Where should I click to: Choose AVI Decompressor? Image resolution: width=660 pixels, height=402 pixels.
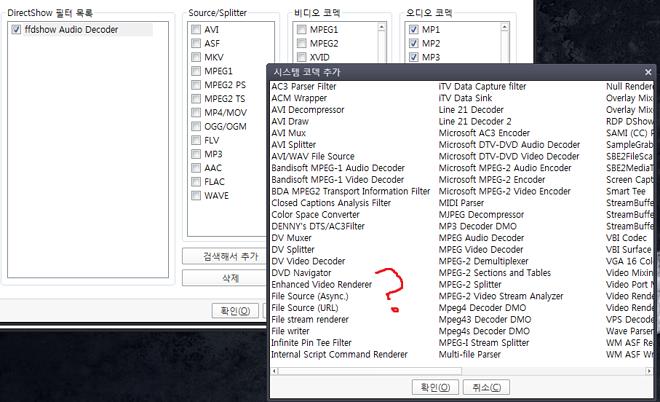click(308, 110)
